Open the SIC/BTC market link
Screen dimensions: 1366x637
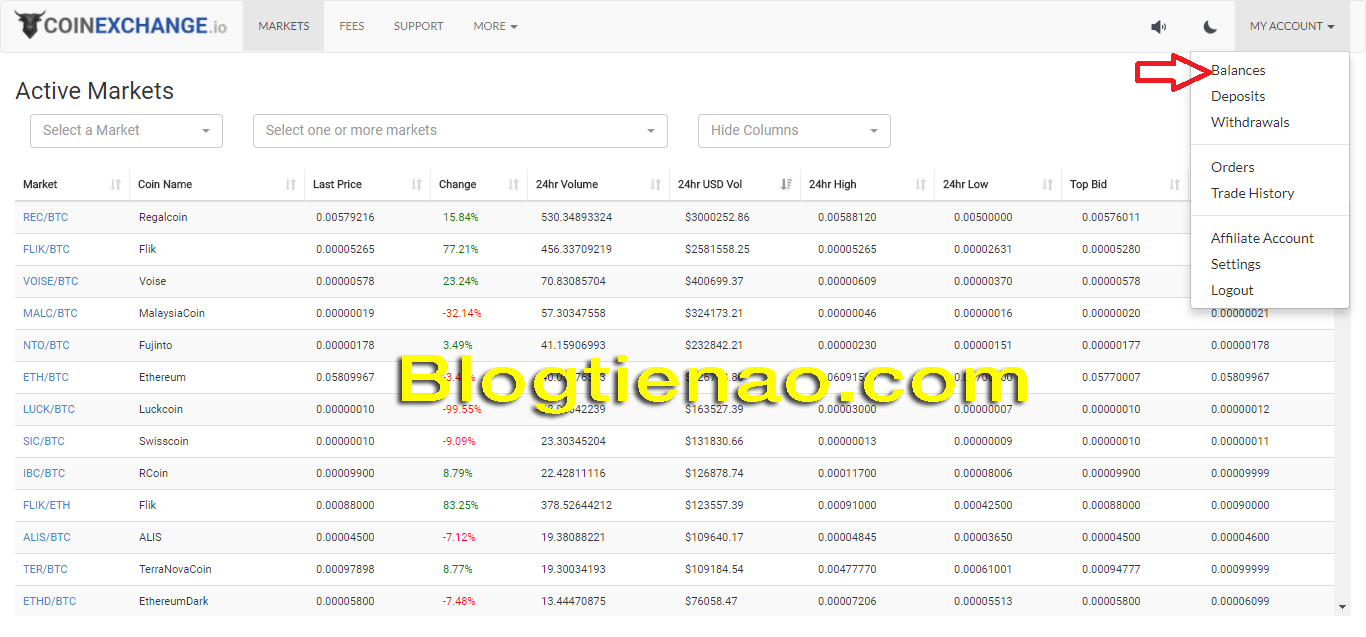(x=44, y=441)
